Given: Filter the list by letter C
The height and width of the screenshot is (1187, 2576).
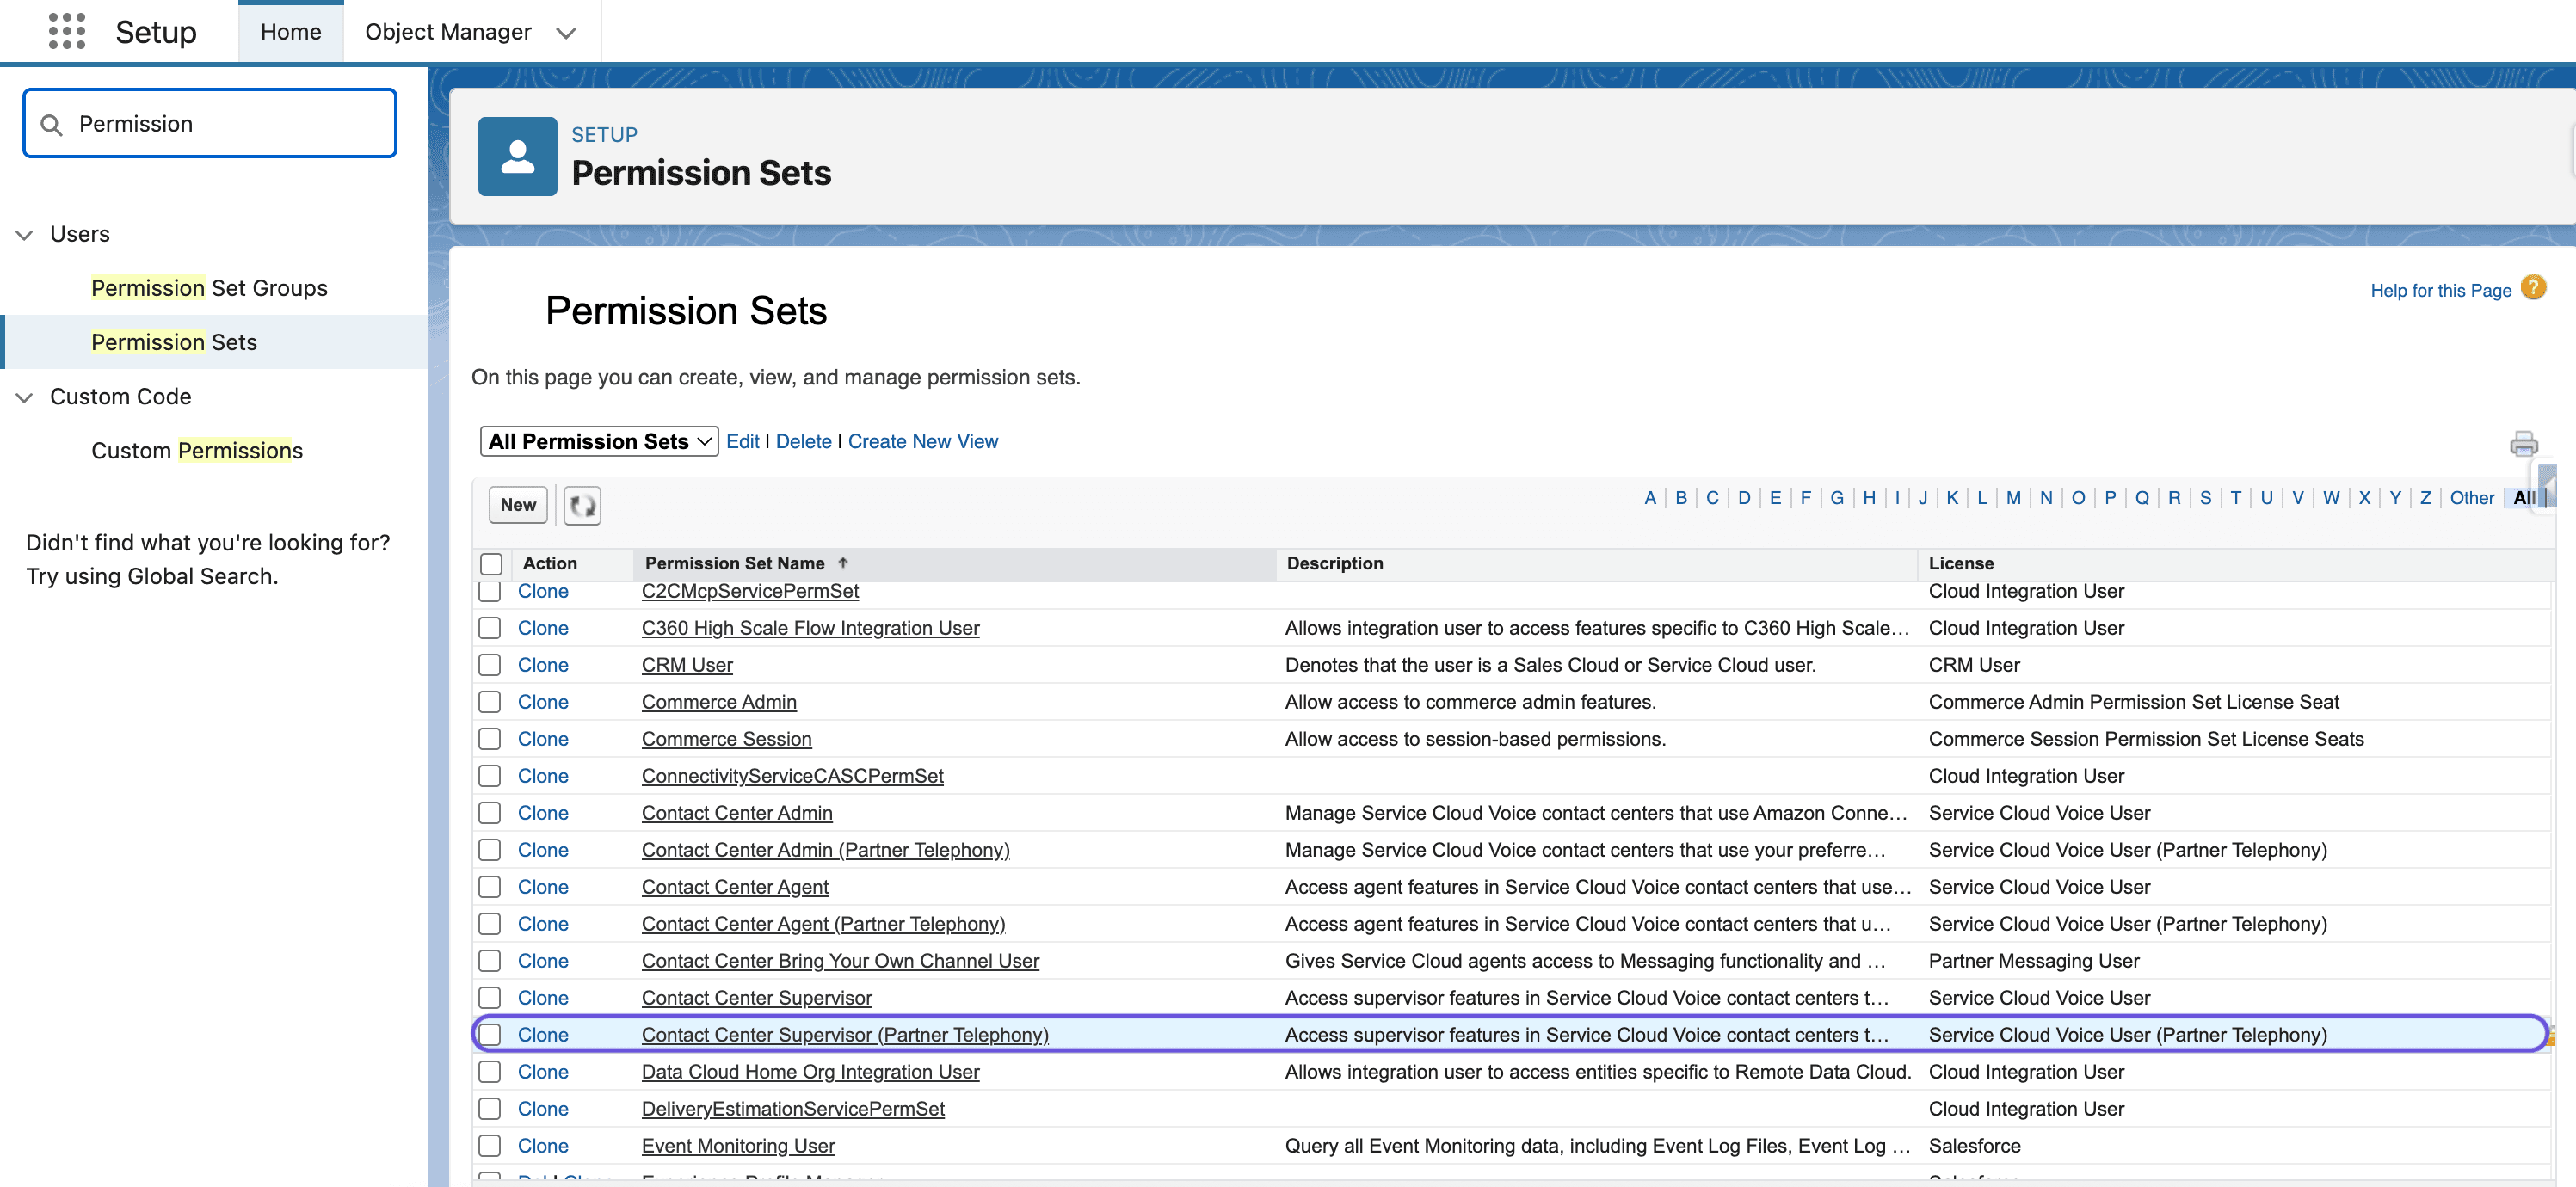Looking at the screenshot, I should pyautogui.click(x=1712, y=497).
